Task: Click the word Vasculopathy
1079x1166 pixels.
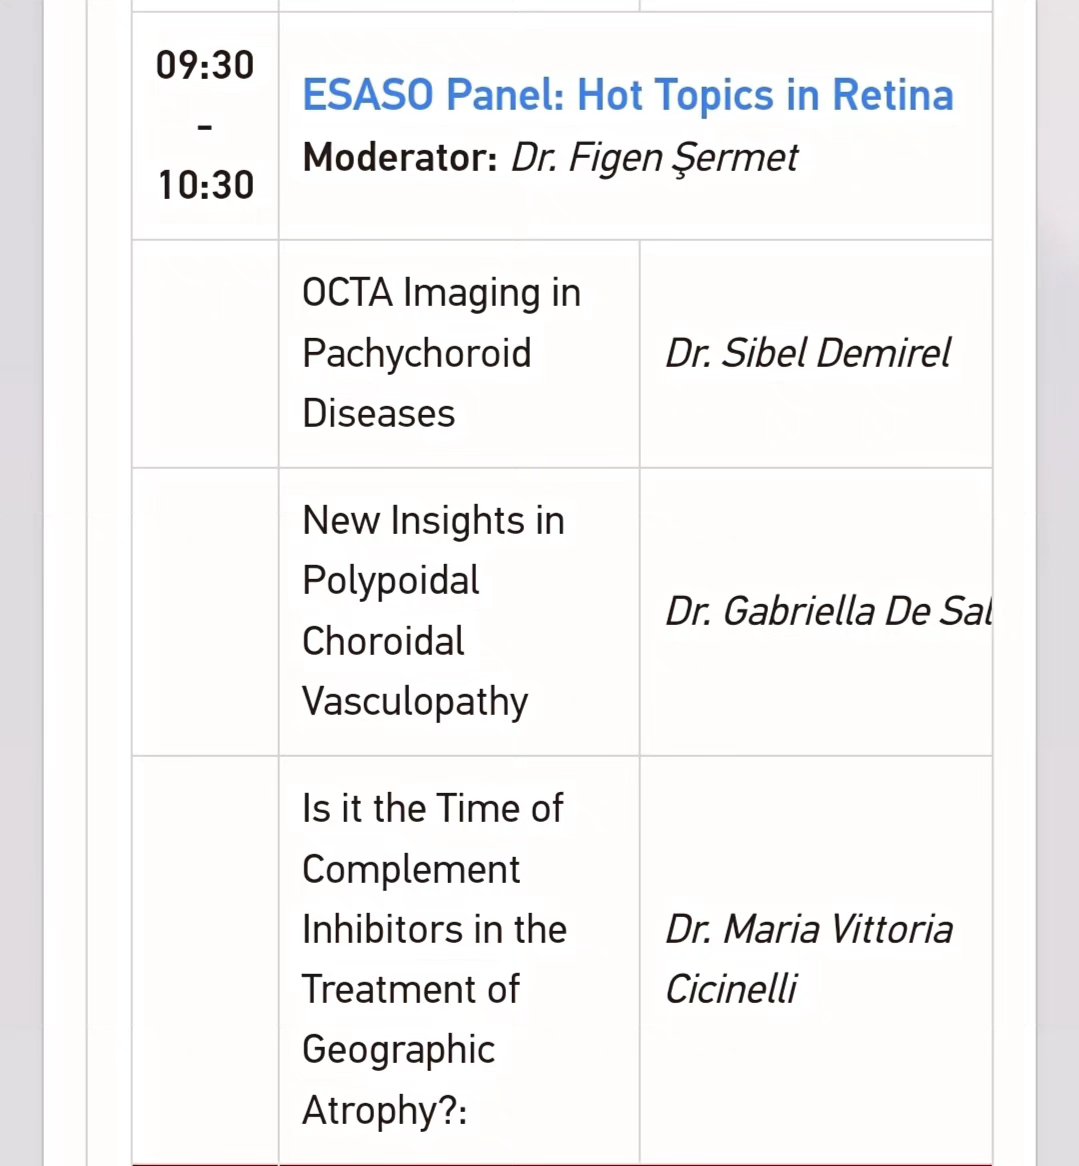Action: 415,703
